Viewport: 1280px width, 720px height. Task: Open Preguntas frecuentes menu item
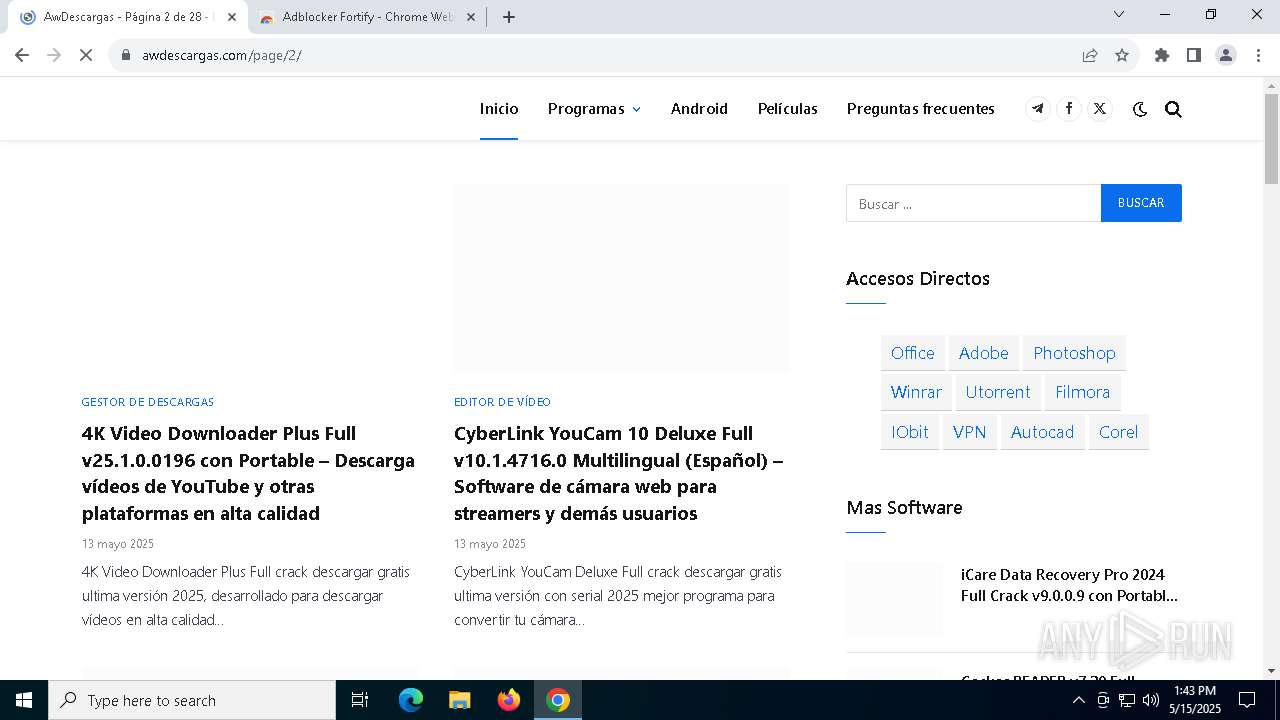[921, 109]
